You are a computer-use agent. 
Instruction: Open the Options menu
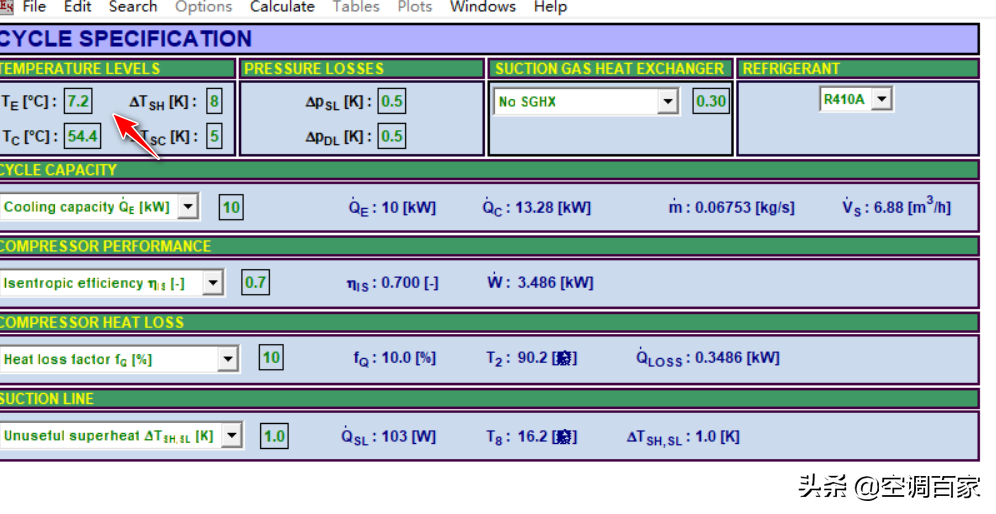204,7
